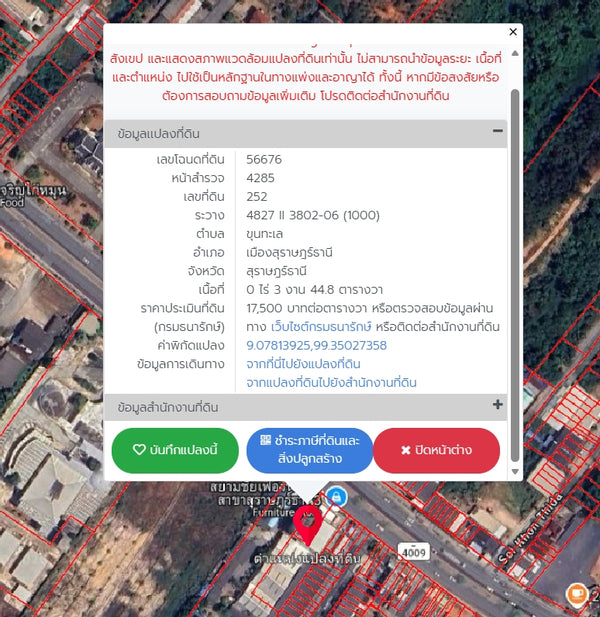The width and height of the screenshot is (600, 617).
Task: Click the ข้อมูลสำนักงานที่ดิน section header
Action: (305, 407)
